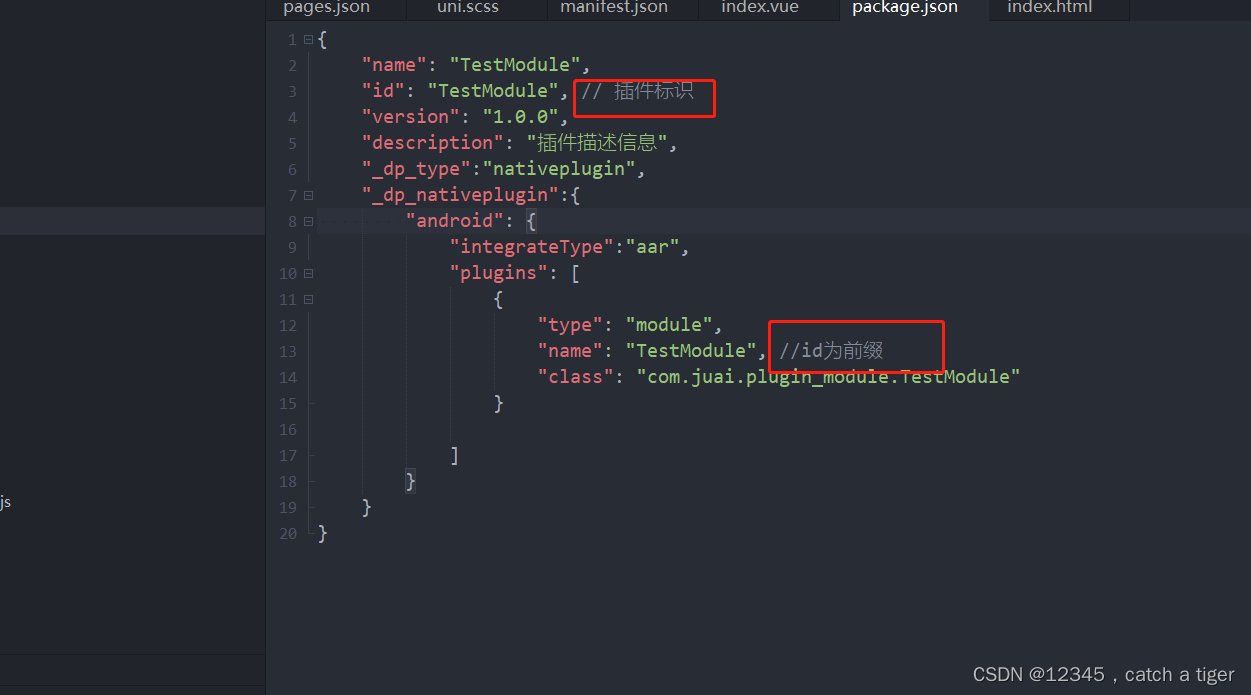Click the "nativeplugin" value on line 6
This screenshot has height=695, width=1251.
[x=559, y=170]
